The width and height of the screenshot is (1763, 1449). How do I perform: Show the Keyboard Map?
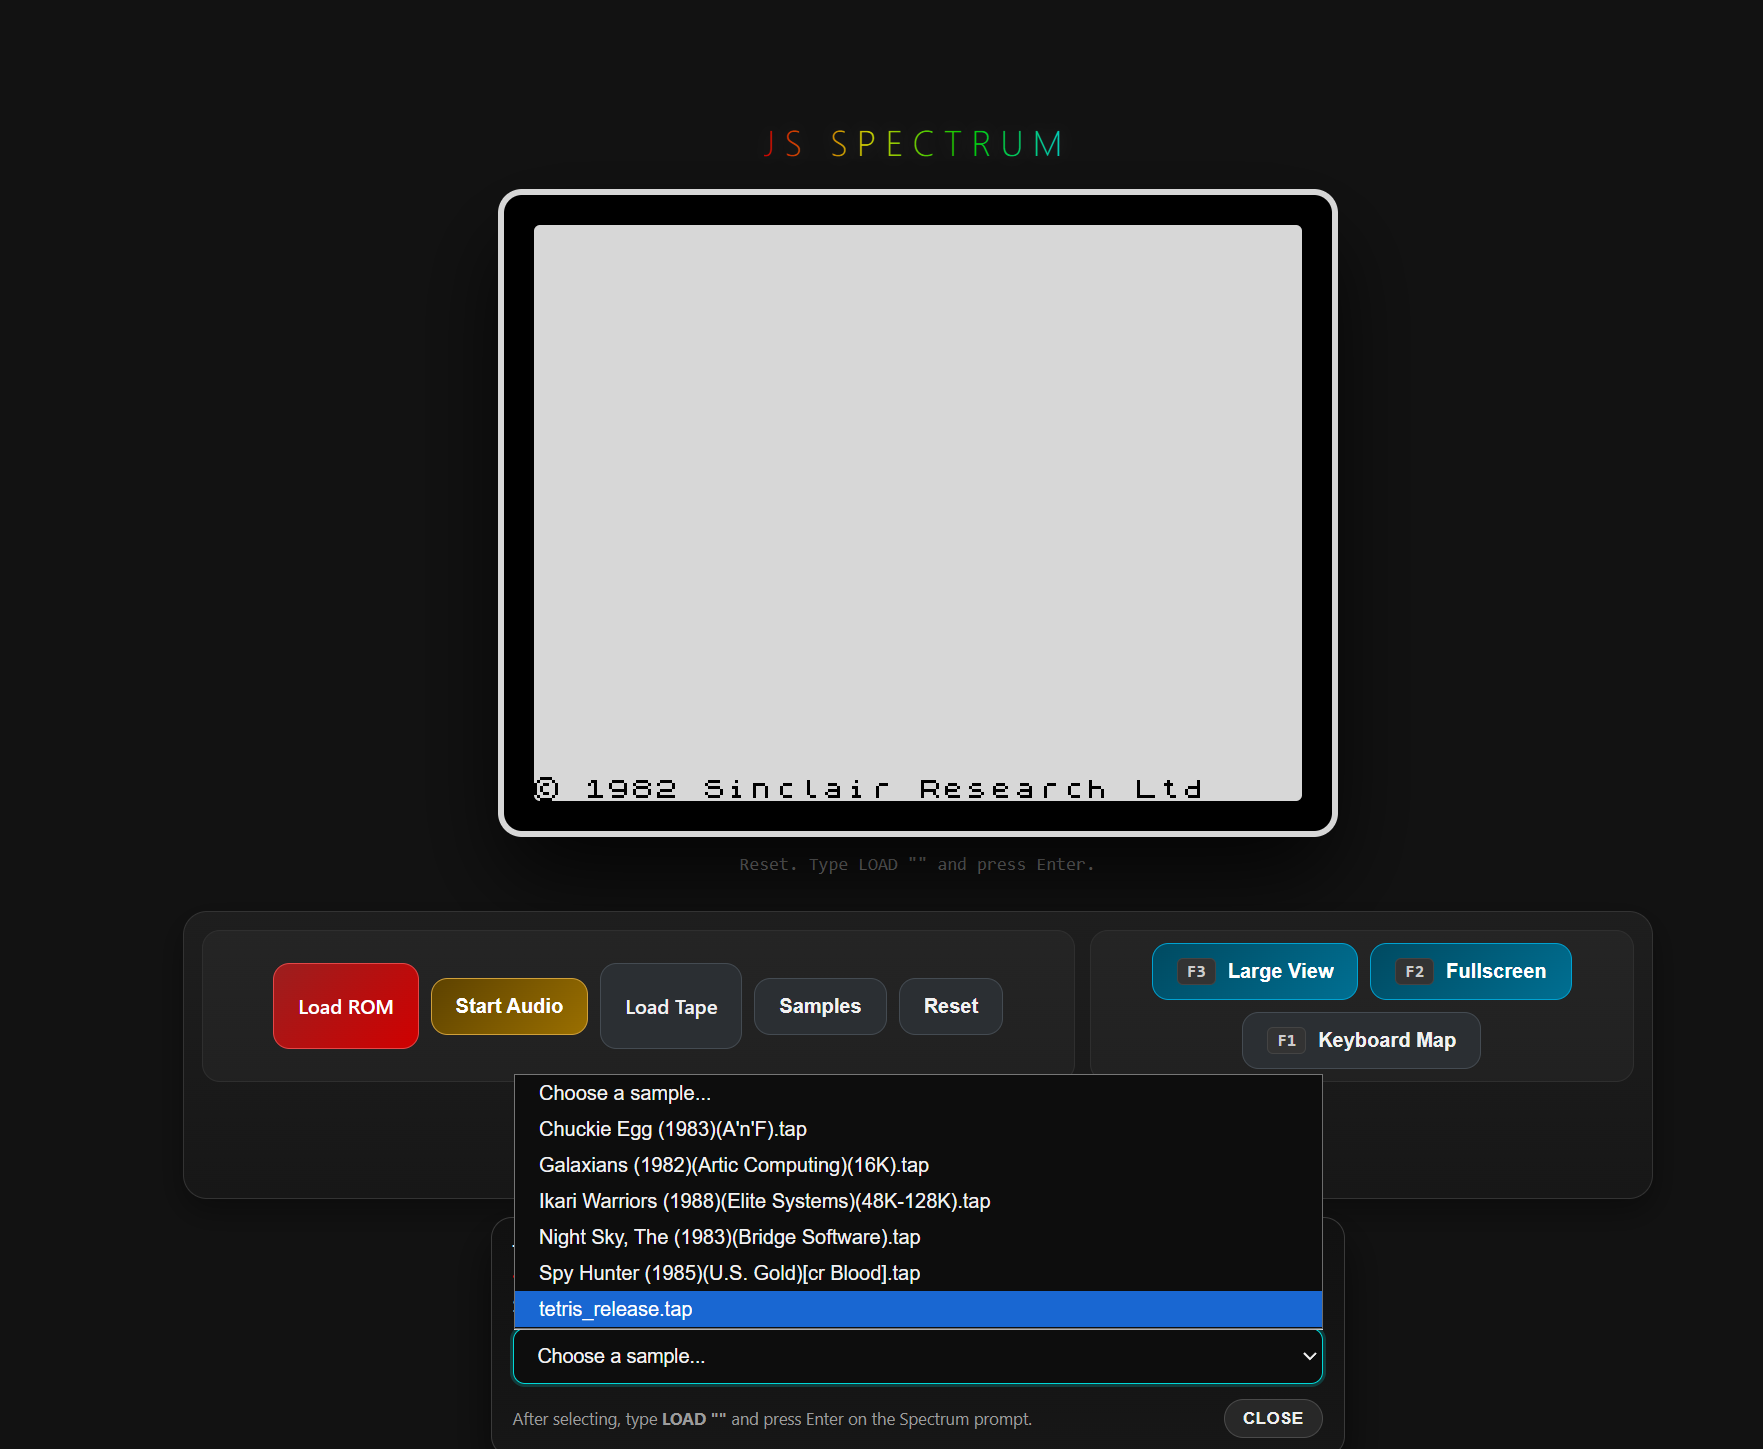pos(1361,1040)
